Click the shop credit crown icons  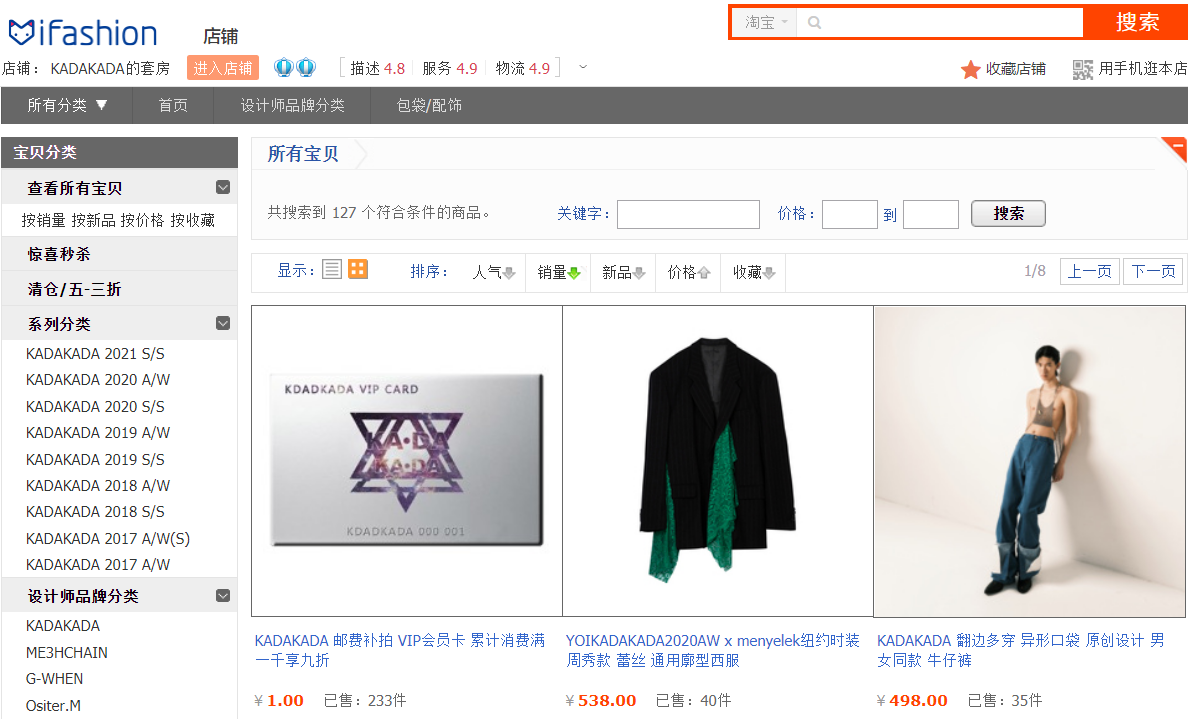tap(295, 67)
